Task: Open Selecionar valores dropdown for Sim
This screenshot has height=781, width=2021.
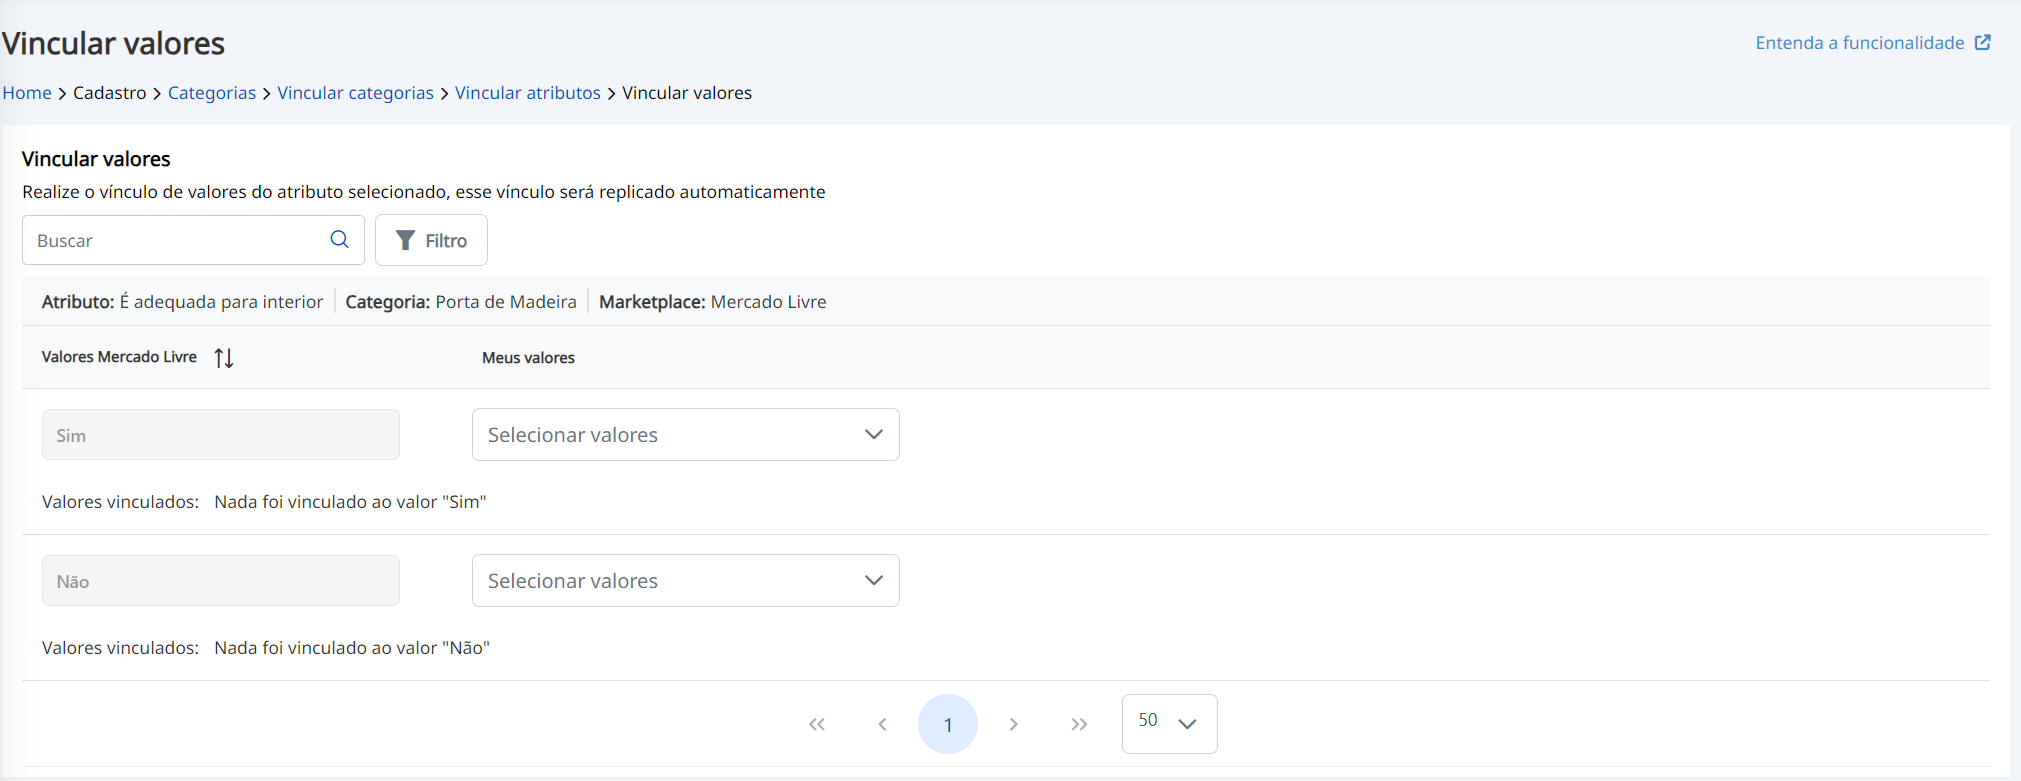Action: (x=686, y=435)
